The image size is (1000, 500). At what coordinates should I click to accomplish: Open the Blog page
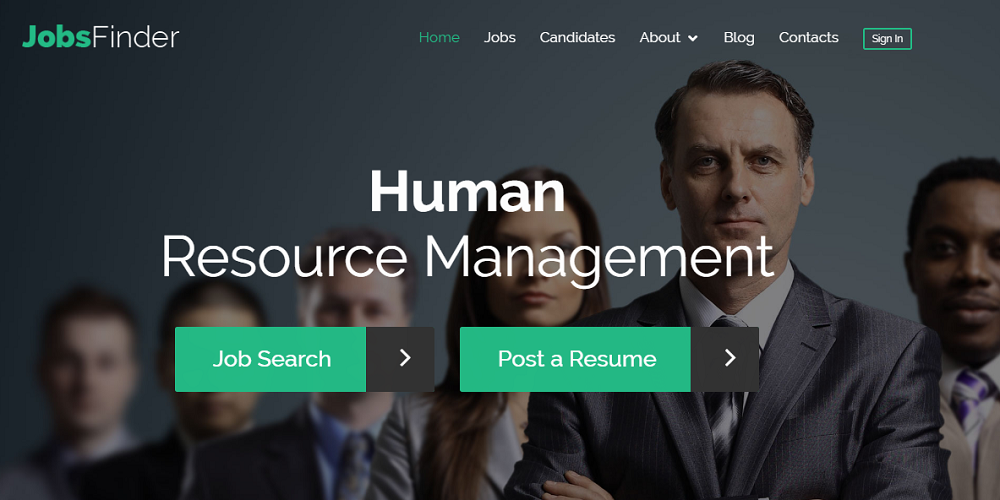click(739, 38)
